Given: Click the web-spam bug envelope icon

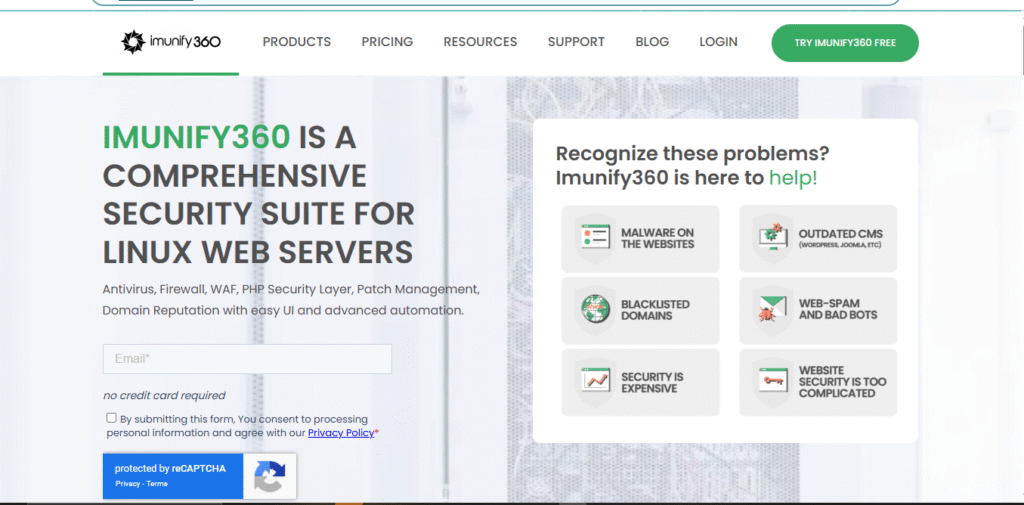Looking at the screenshot, I should [773, 310].
